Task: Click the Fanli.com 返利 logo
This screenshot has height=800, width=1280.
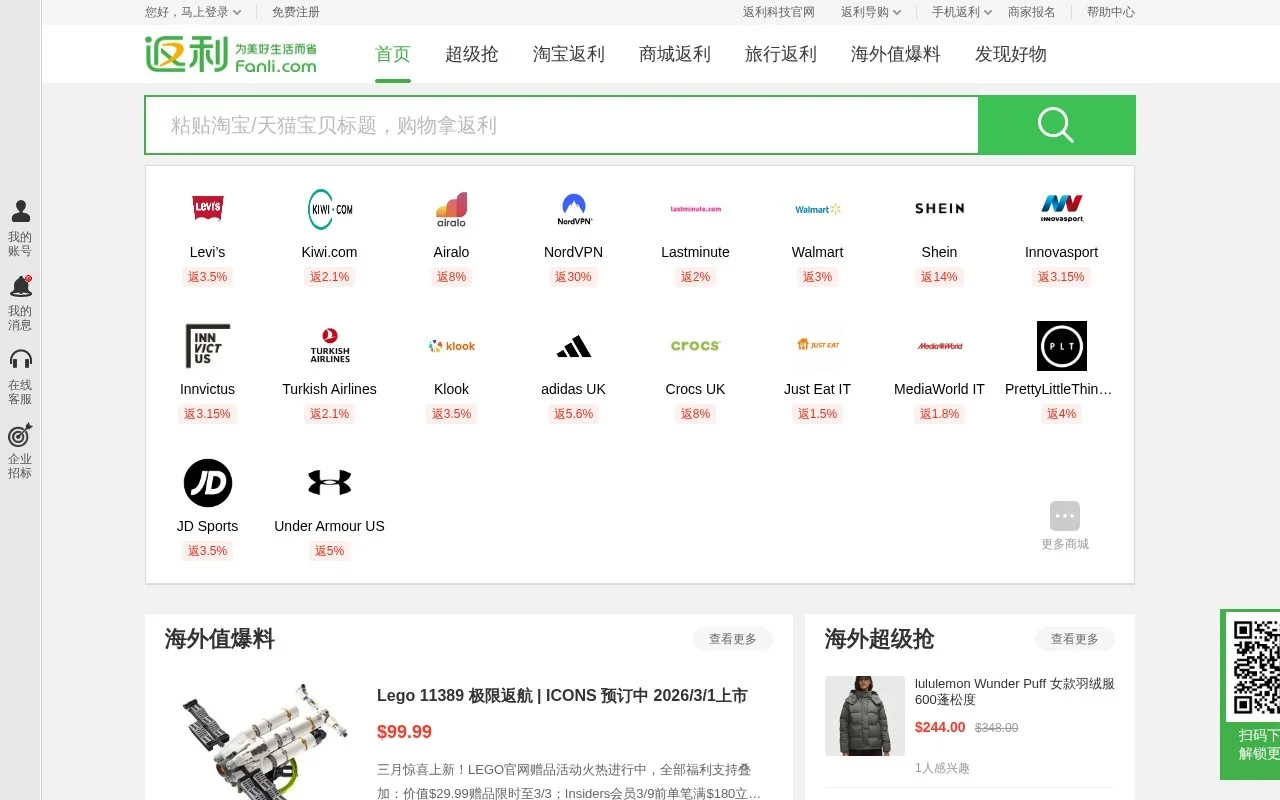Action: tap(231, 54)
